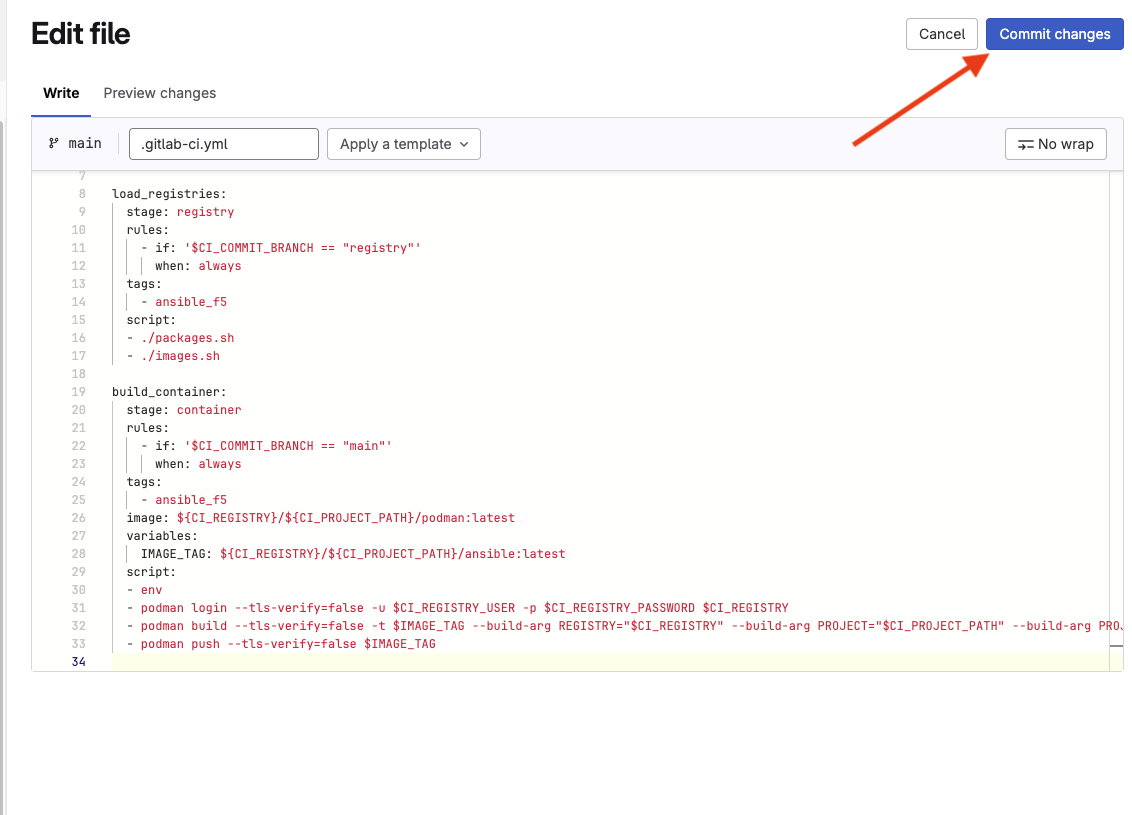Click line number 8 in gutter

pos(82,193)
